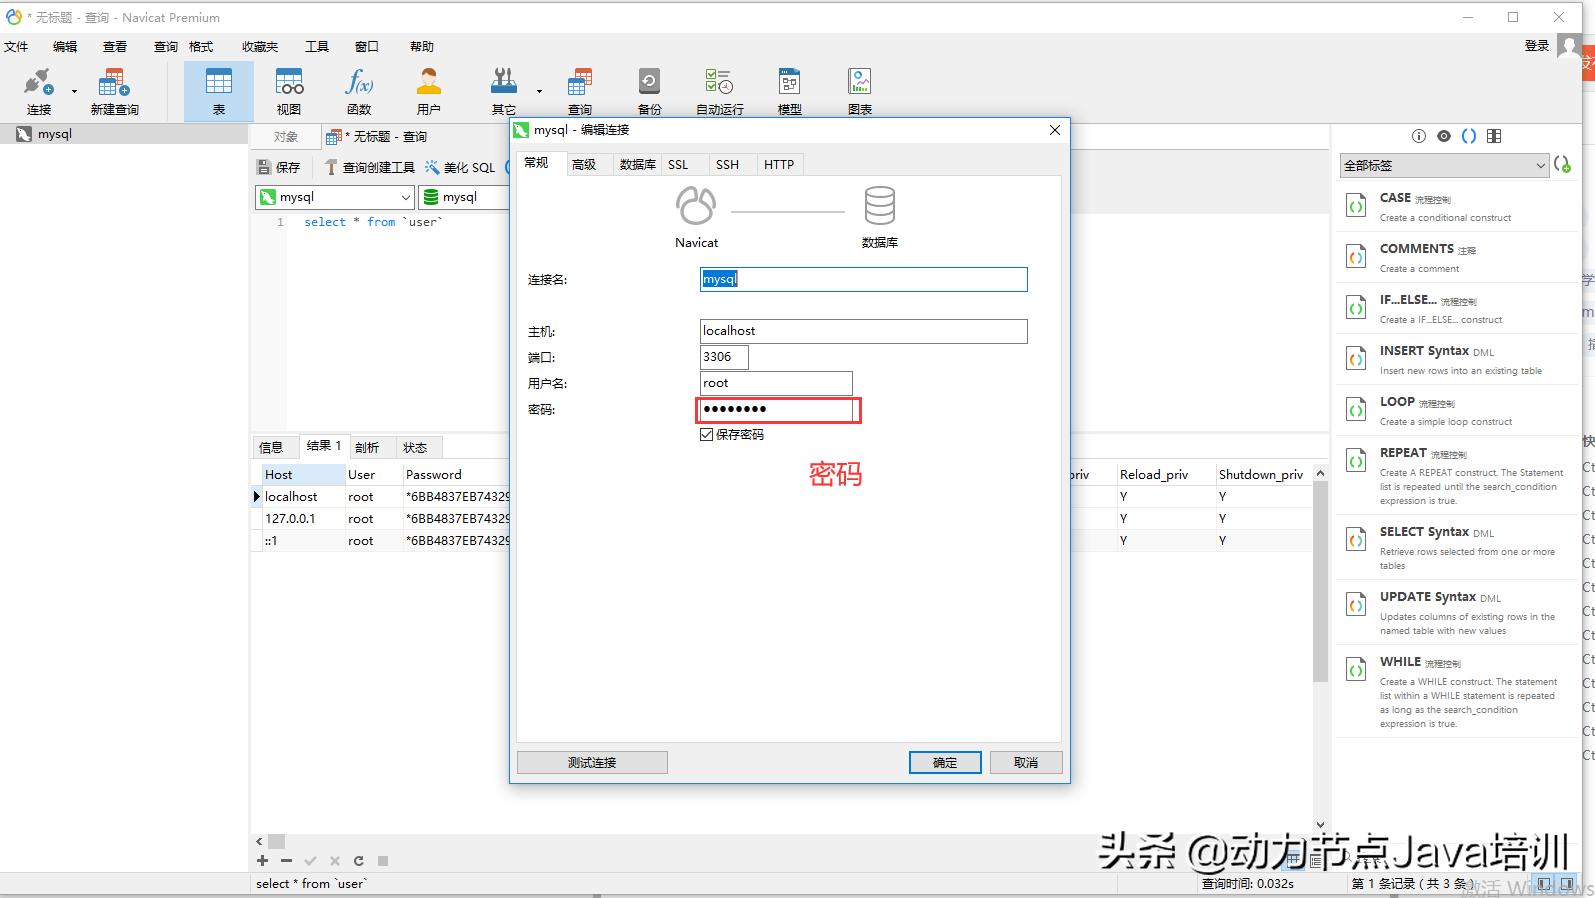Open the Query Builder tool
The height and width of the screenshot is (898, 1595).
coord(369,167)
